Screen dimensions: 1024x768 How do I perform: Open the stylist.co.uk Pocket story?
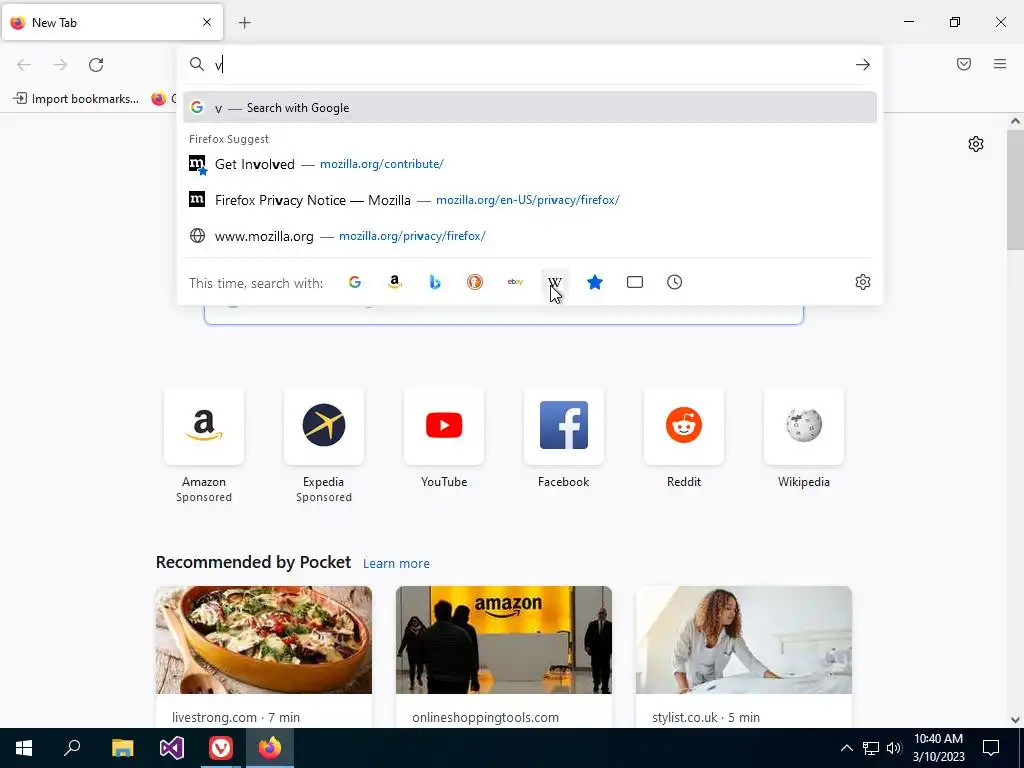click(744, 656)
